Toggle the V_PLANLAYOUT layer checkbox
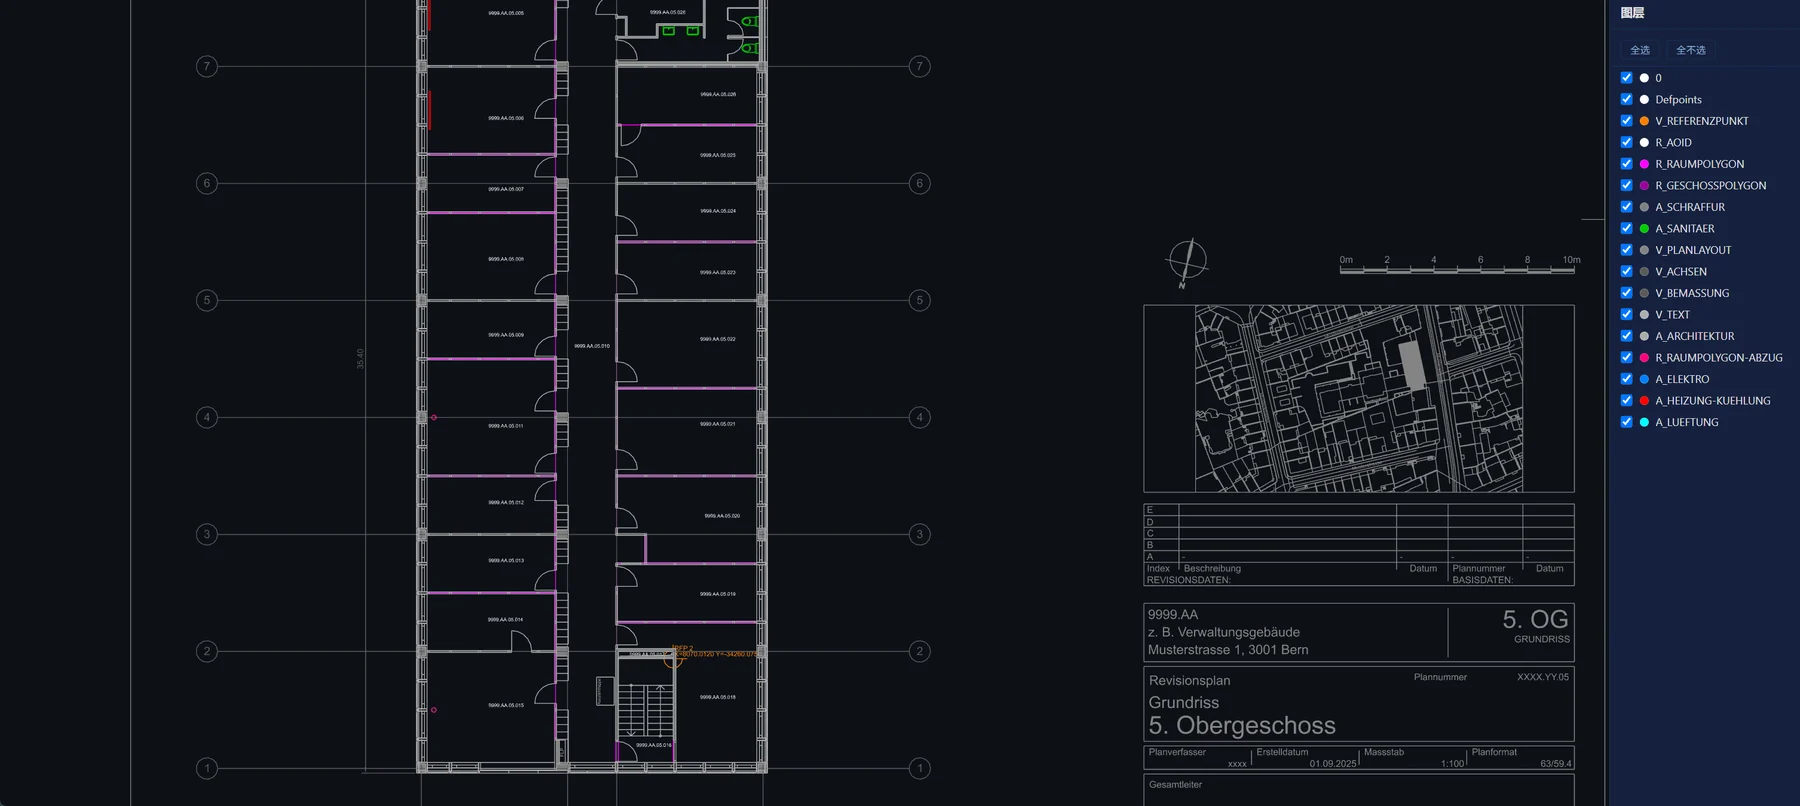 1626,250
